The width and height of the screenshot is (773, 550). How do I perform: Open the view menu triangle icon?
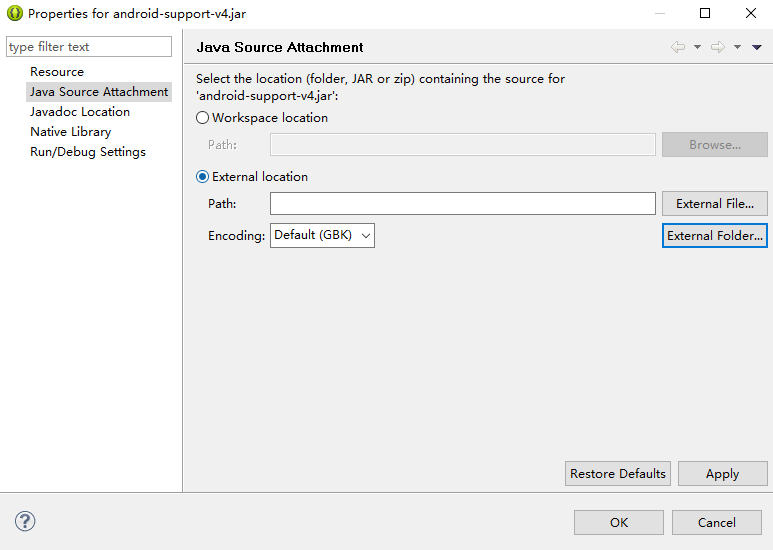coord(757,47)
